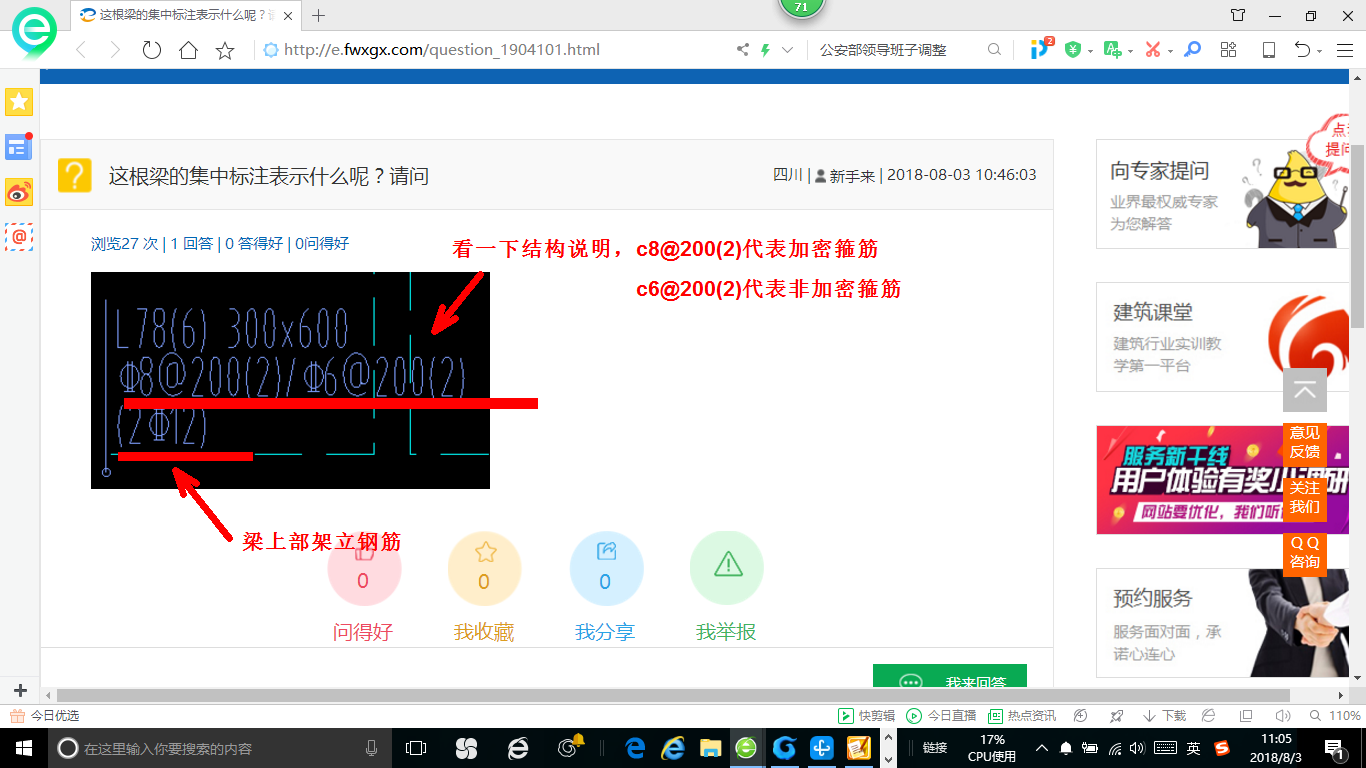This screenshot has width=1366, height=768.
Task: Open a new tab with plus button
Action: [x=319, y=15]
